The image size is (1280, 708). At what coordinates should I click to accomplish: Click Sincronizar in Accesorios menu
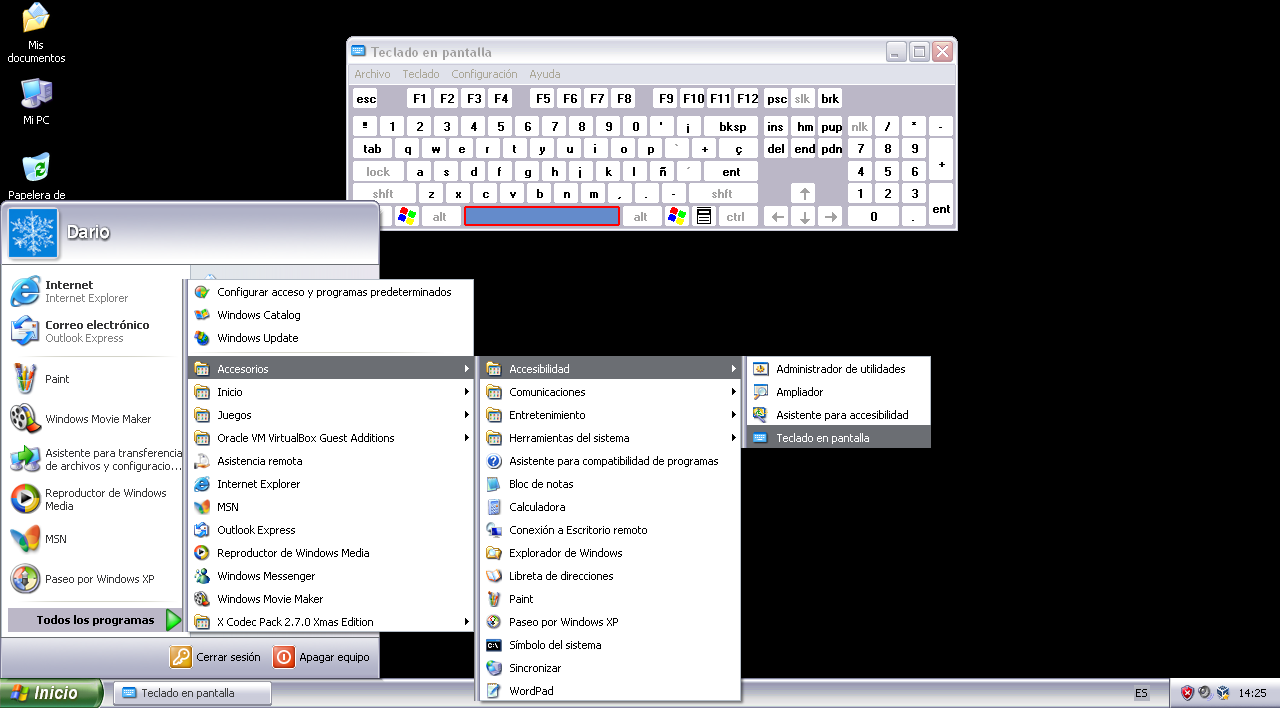[x=610, y=668]
